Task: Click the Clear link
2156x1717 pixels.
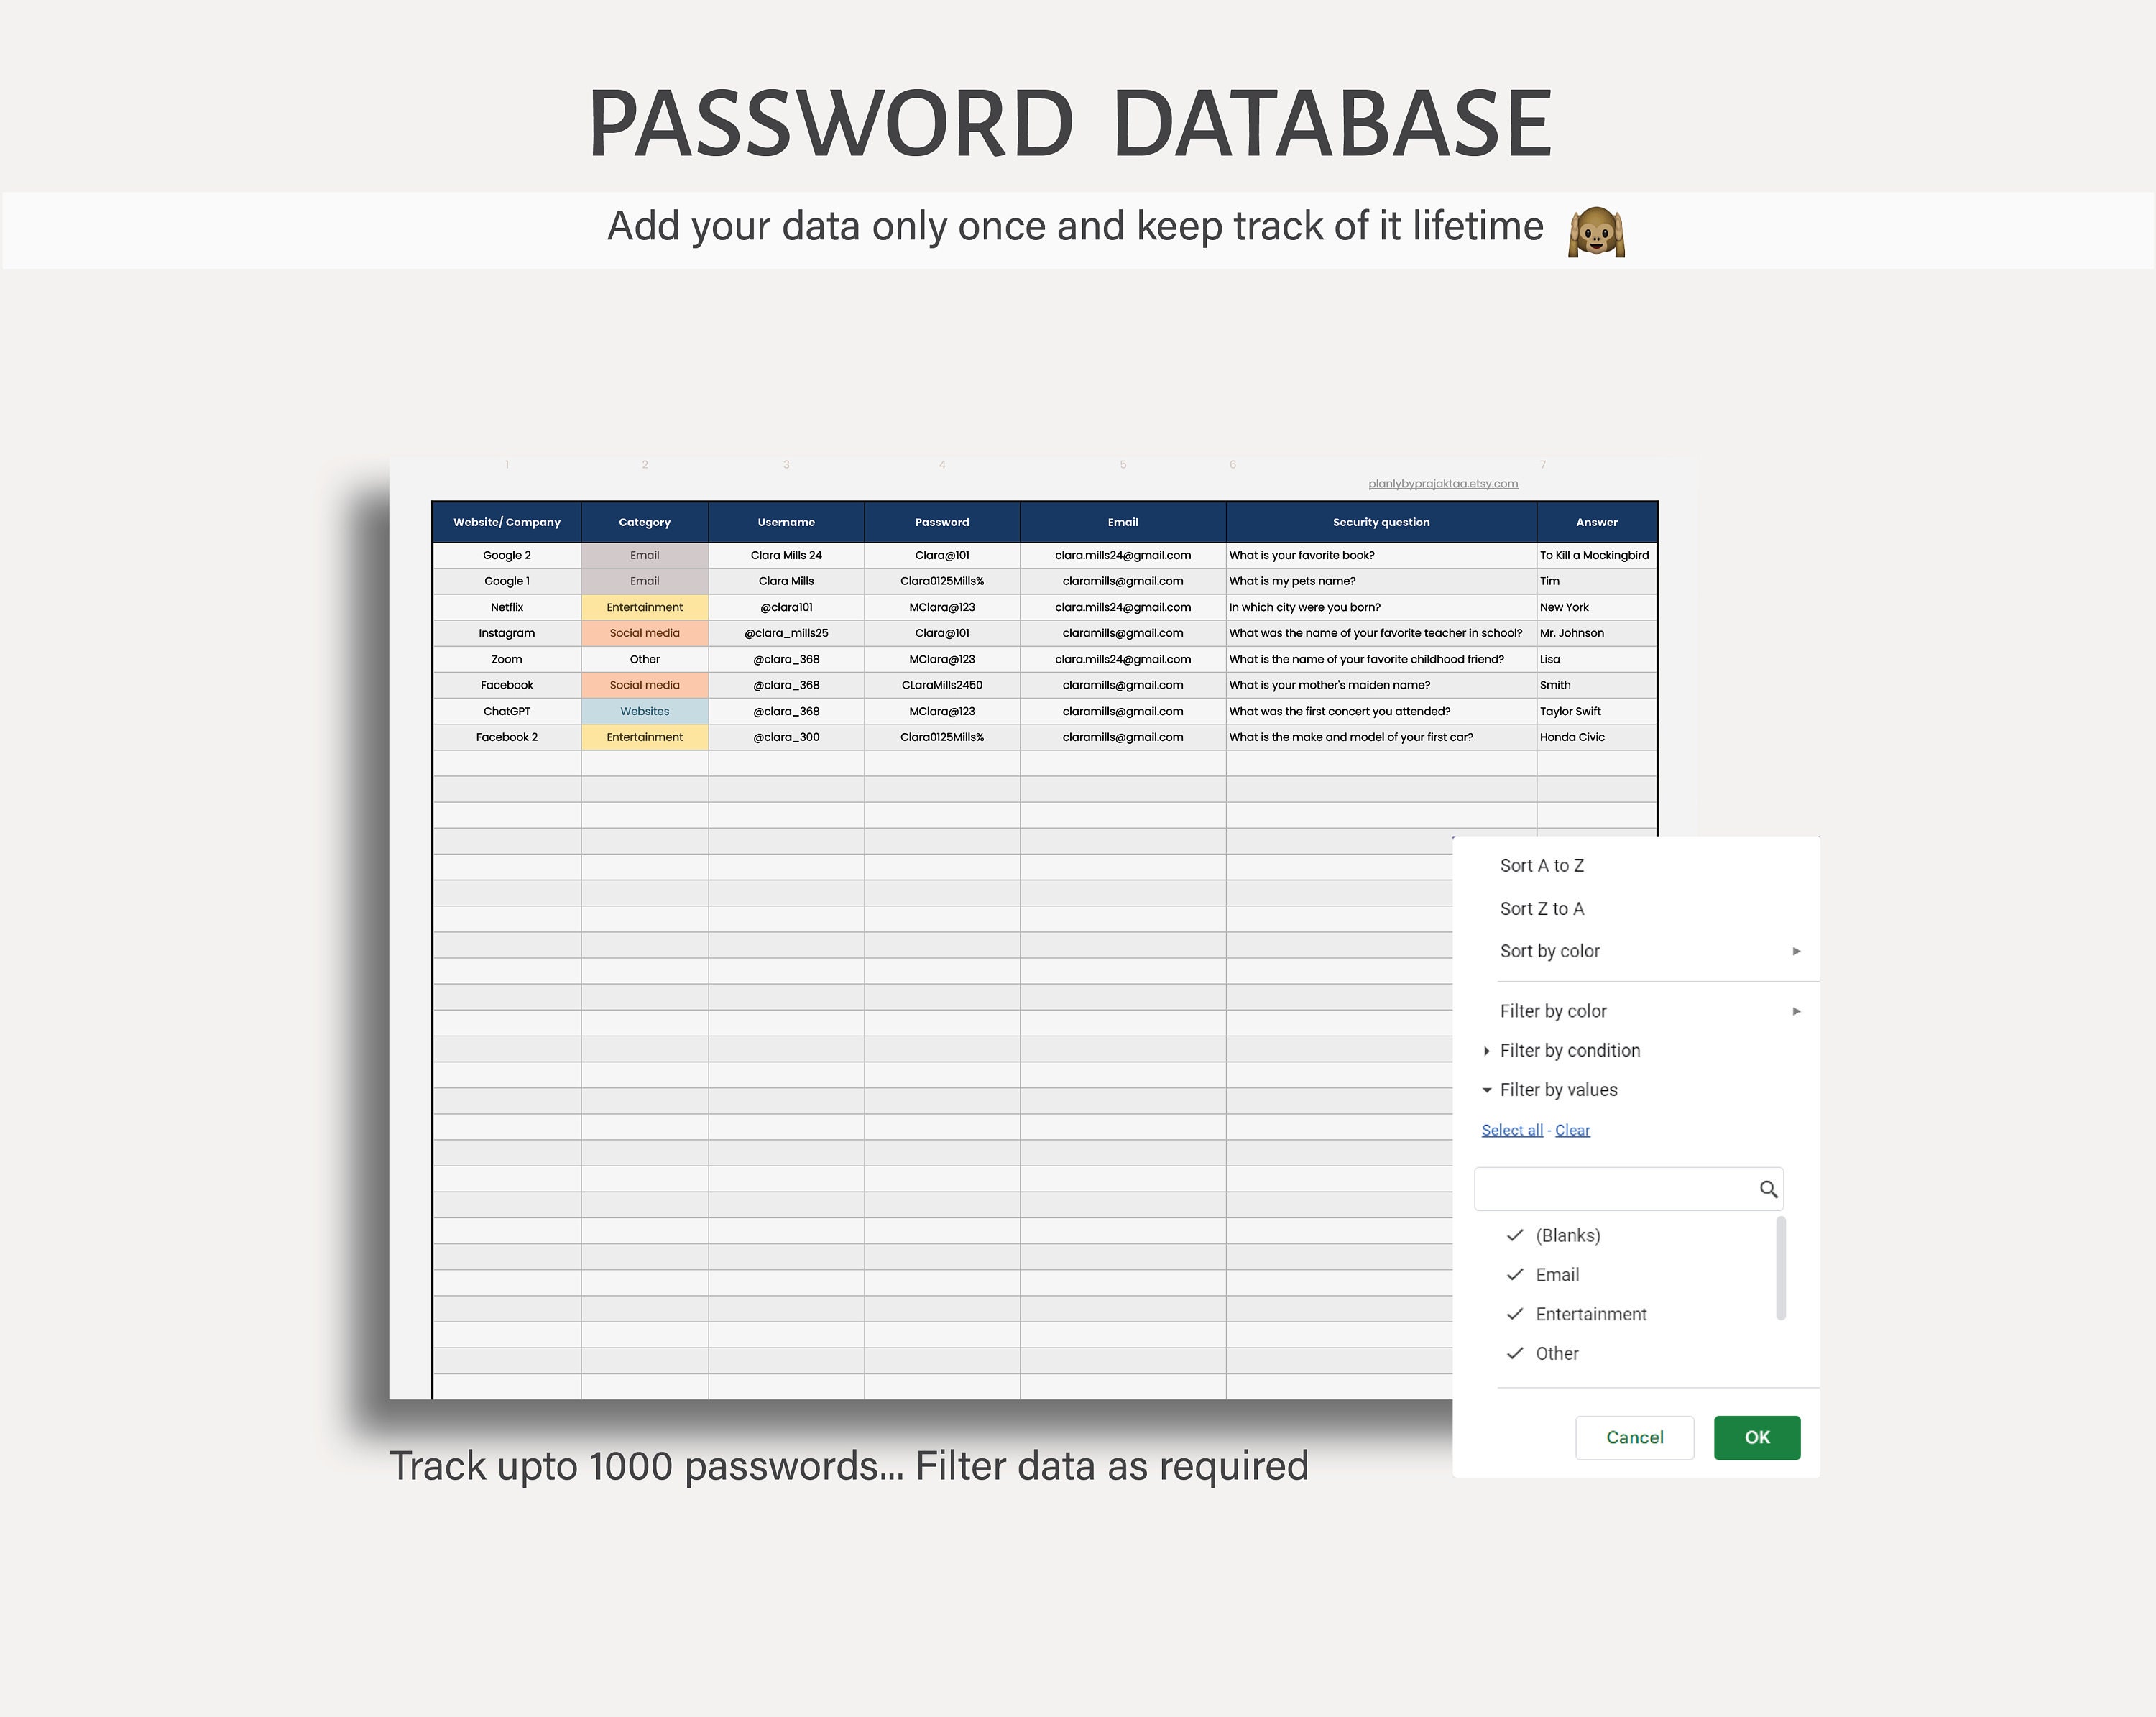Action: point(1572,1129)
